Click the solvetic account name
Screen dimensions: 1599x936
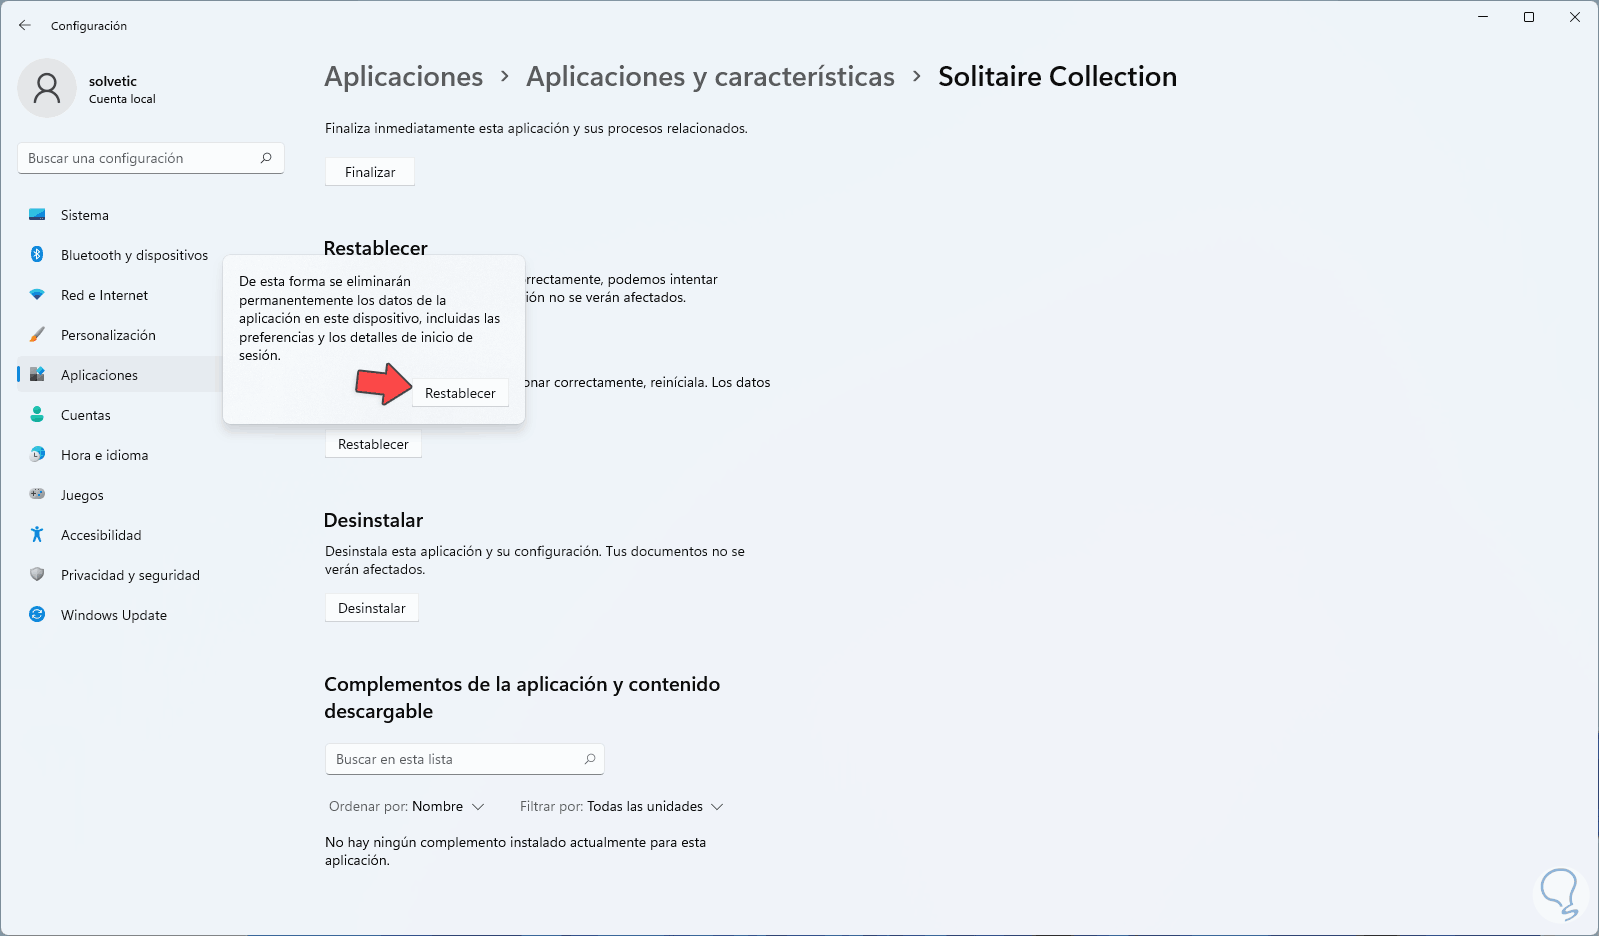click(x=113, y=81)
